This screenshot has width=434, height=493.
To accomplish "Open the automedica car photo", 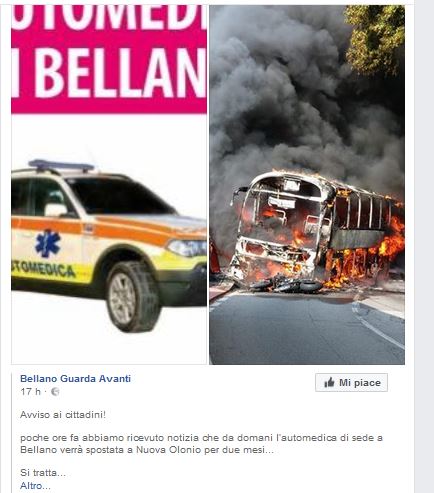I will tap(109, 185).
